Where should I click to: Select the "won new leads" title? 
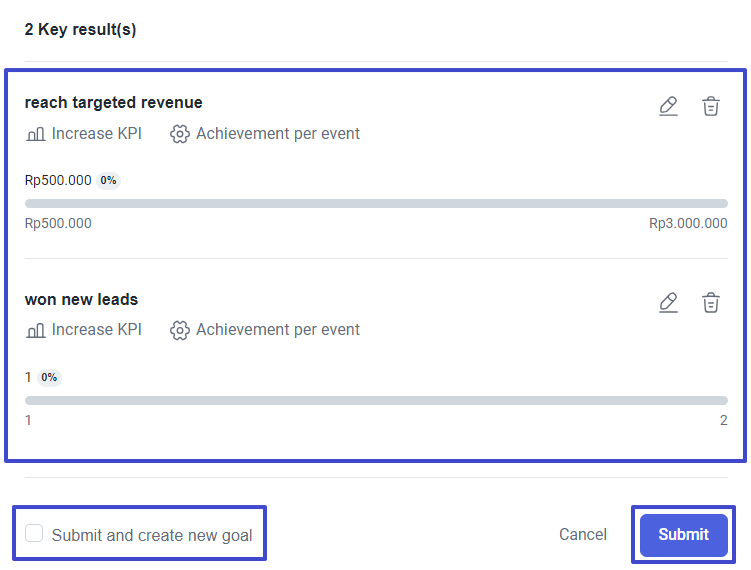[81, 299]
